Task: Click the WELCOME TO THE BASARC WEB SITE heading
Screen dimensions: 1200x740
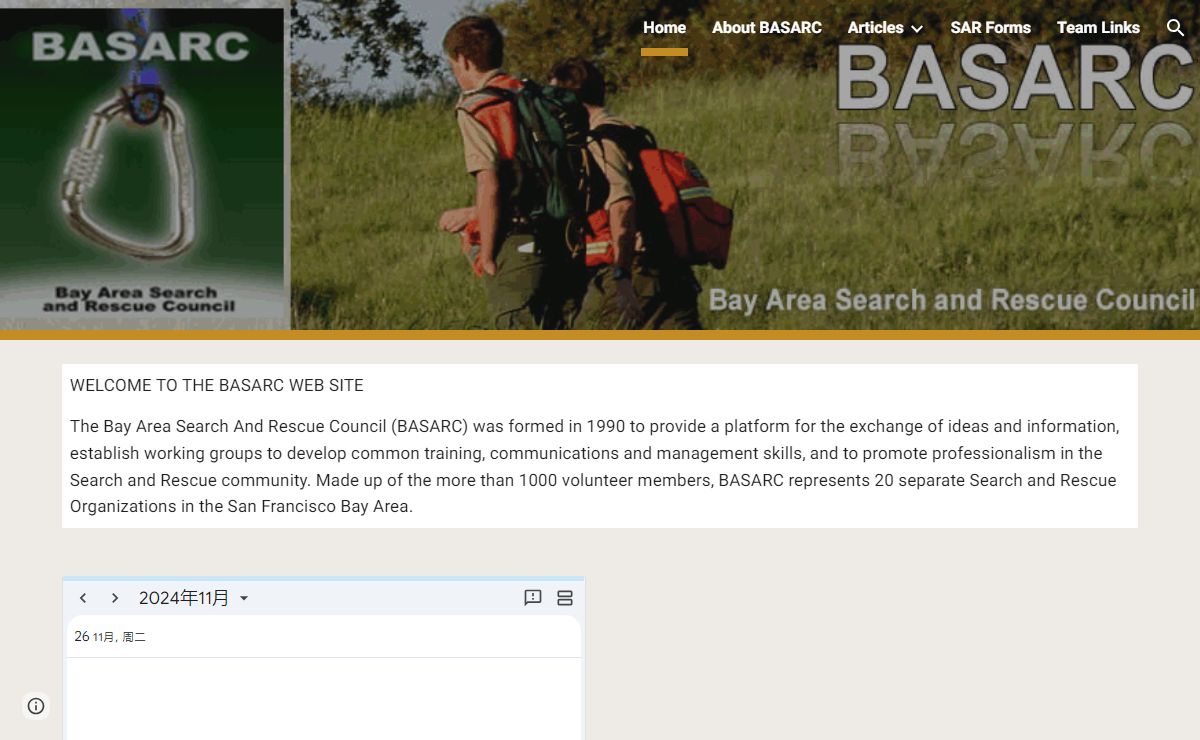Action: 217,386
